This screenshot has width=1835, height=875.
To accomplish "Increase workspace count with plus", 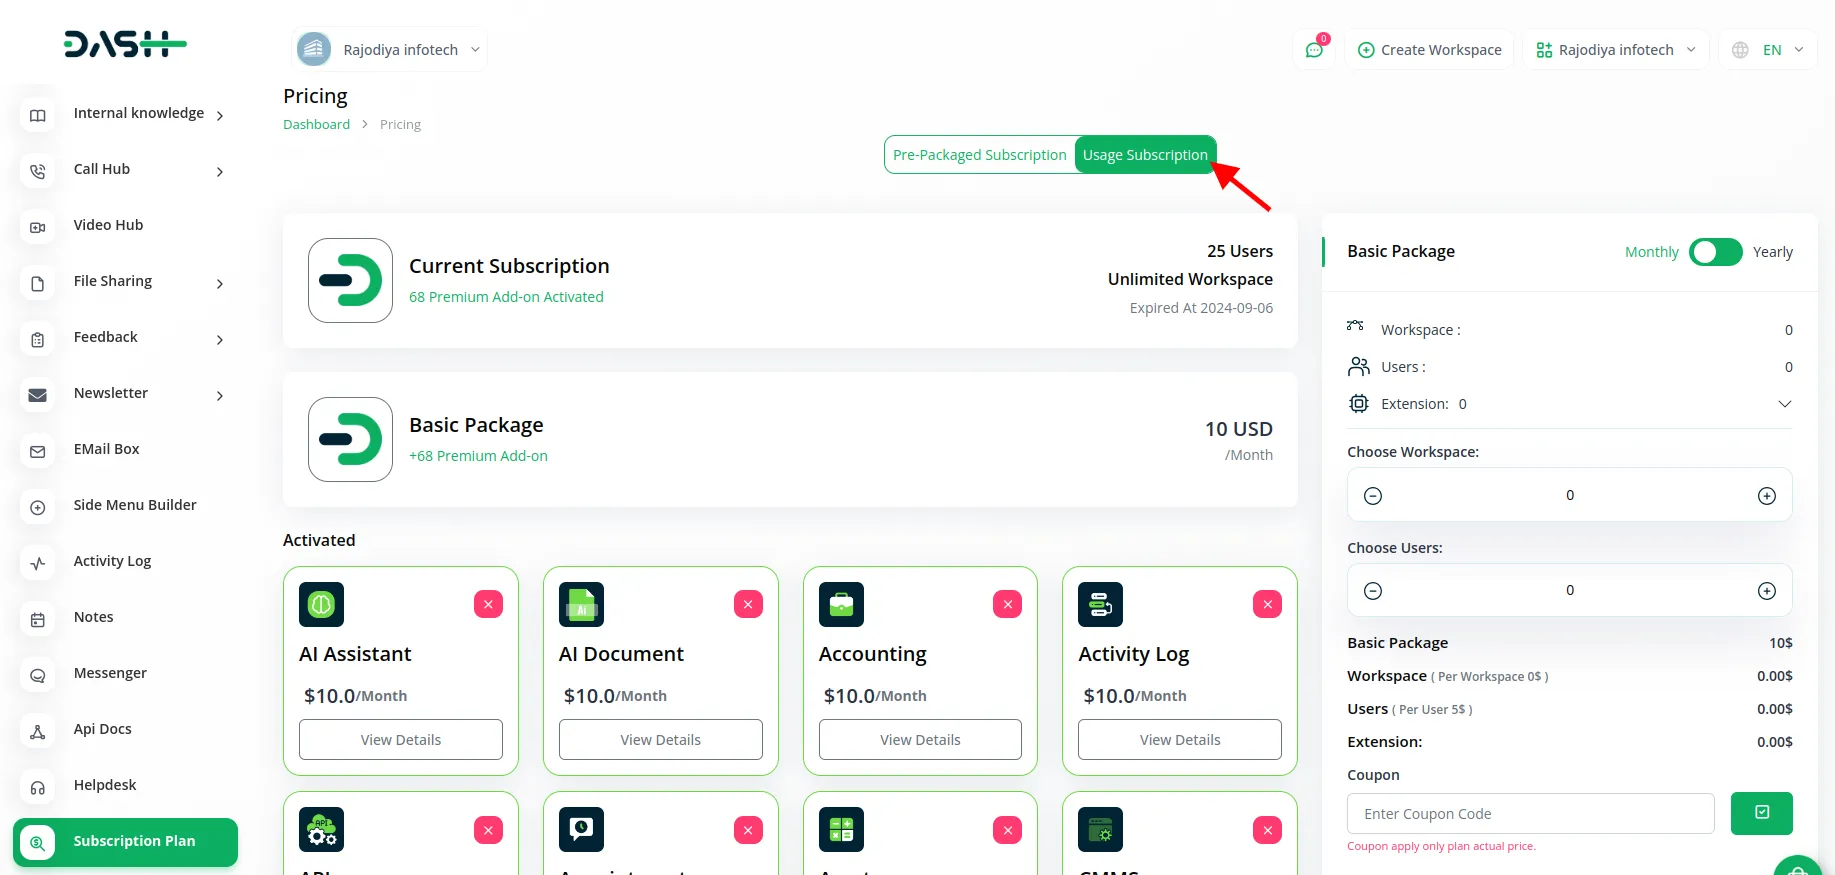I will (x=1767, y=496).
